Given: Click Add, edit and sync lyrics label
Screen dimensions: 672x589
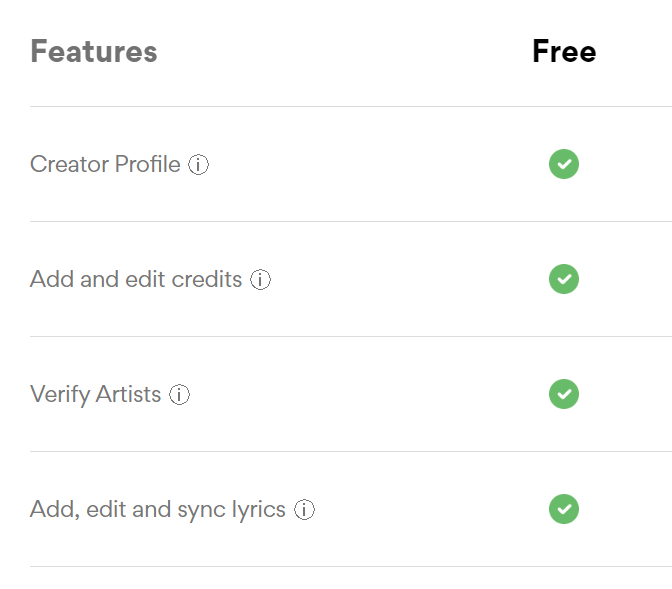Looking at the screenshot, I should coord(158,510).
